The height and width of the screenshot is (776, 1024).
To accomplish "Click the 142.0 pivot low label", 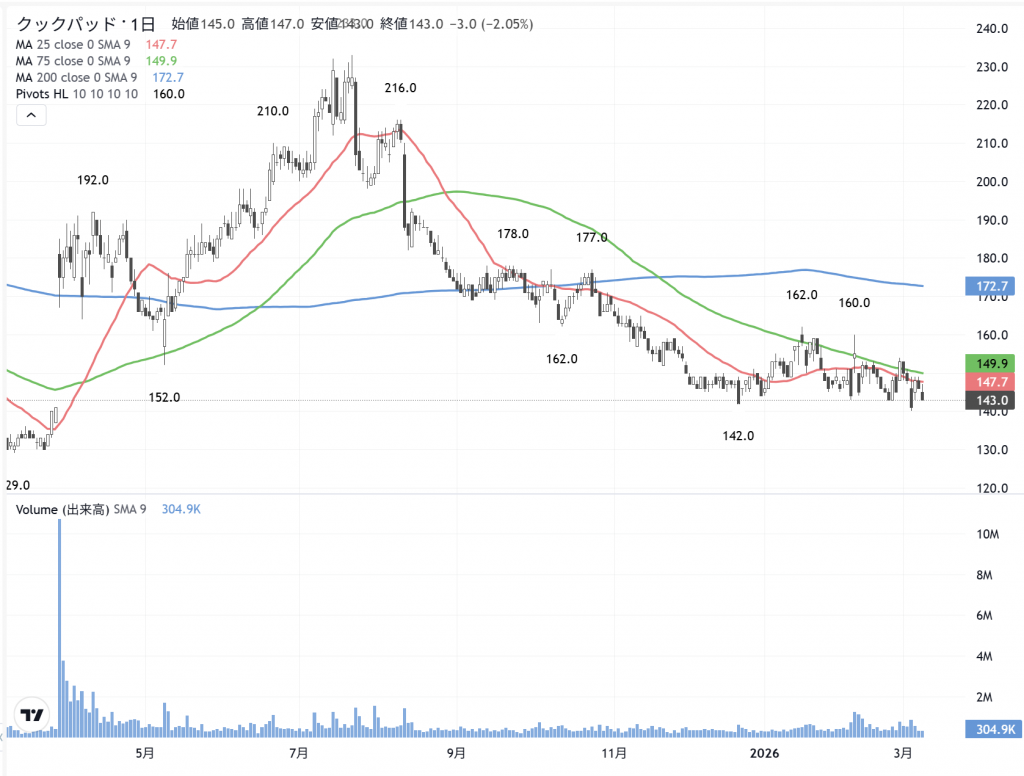I will pos(738,436).
